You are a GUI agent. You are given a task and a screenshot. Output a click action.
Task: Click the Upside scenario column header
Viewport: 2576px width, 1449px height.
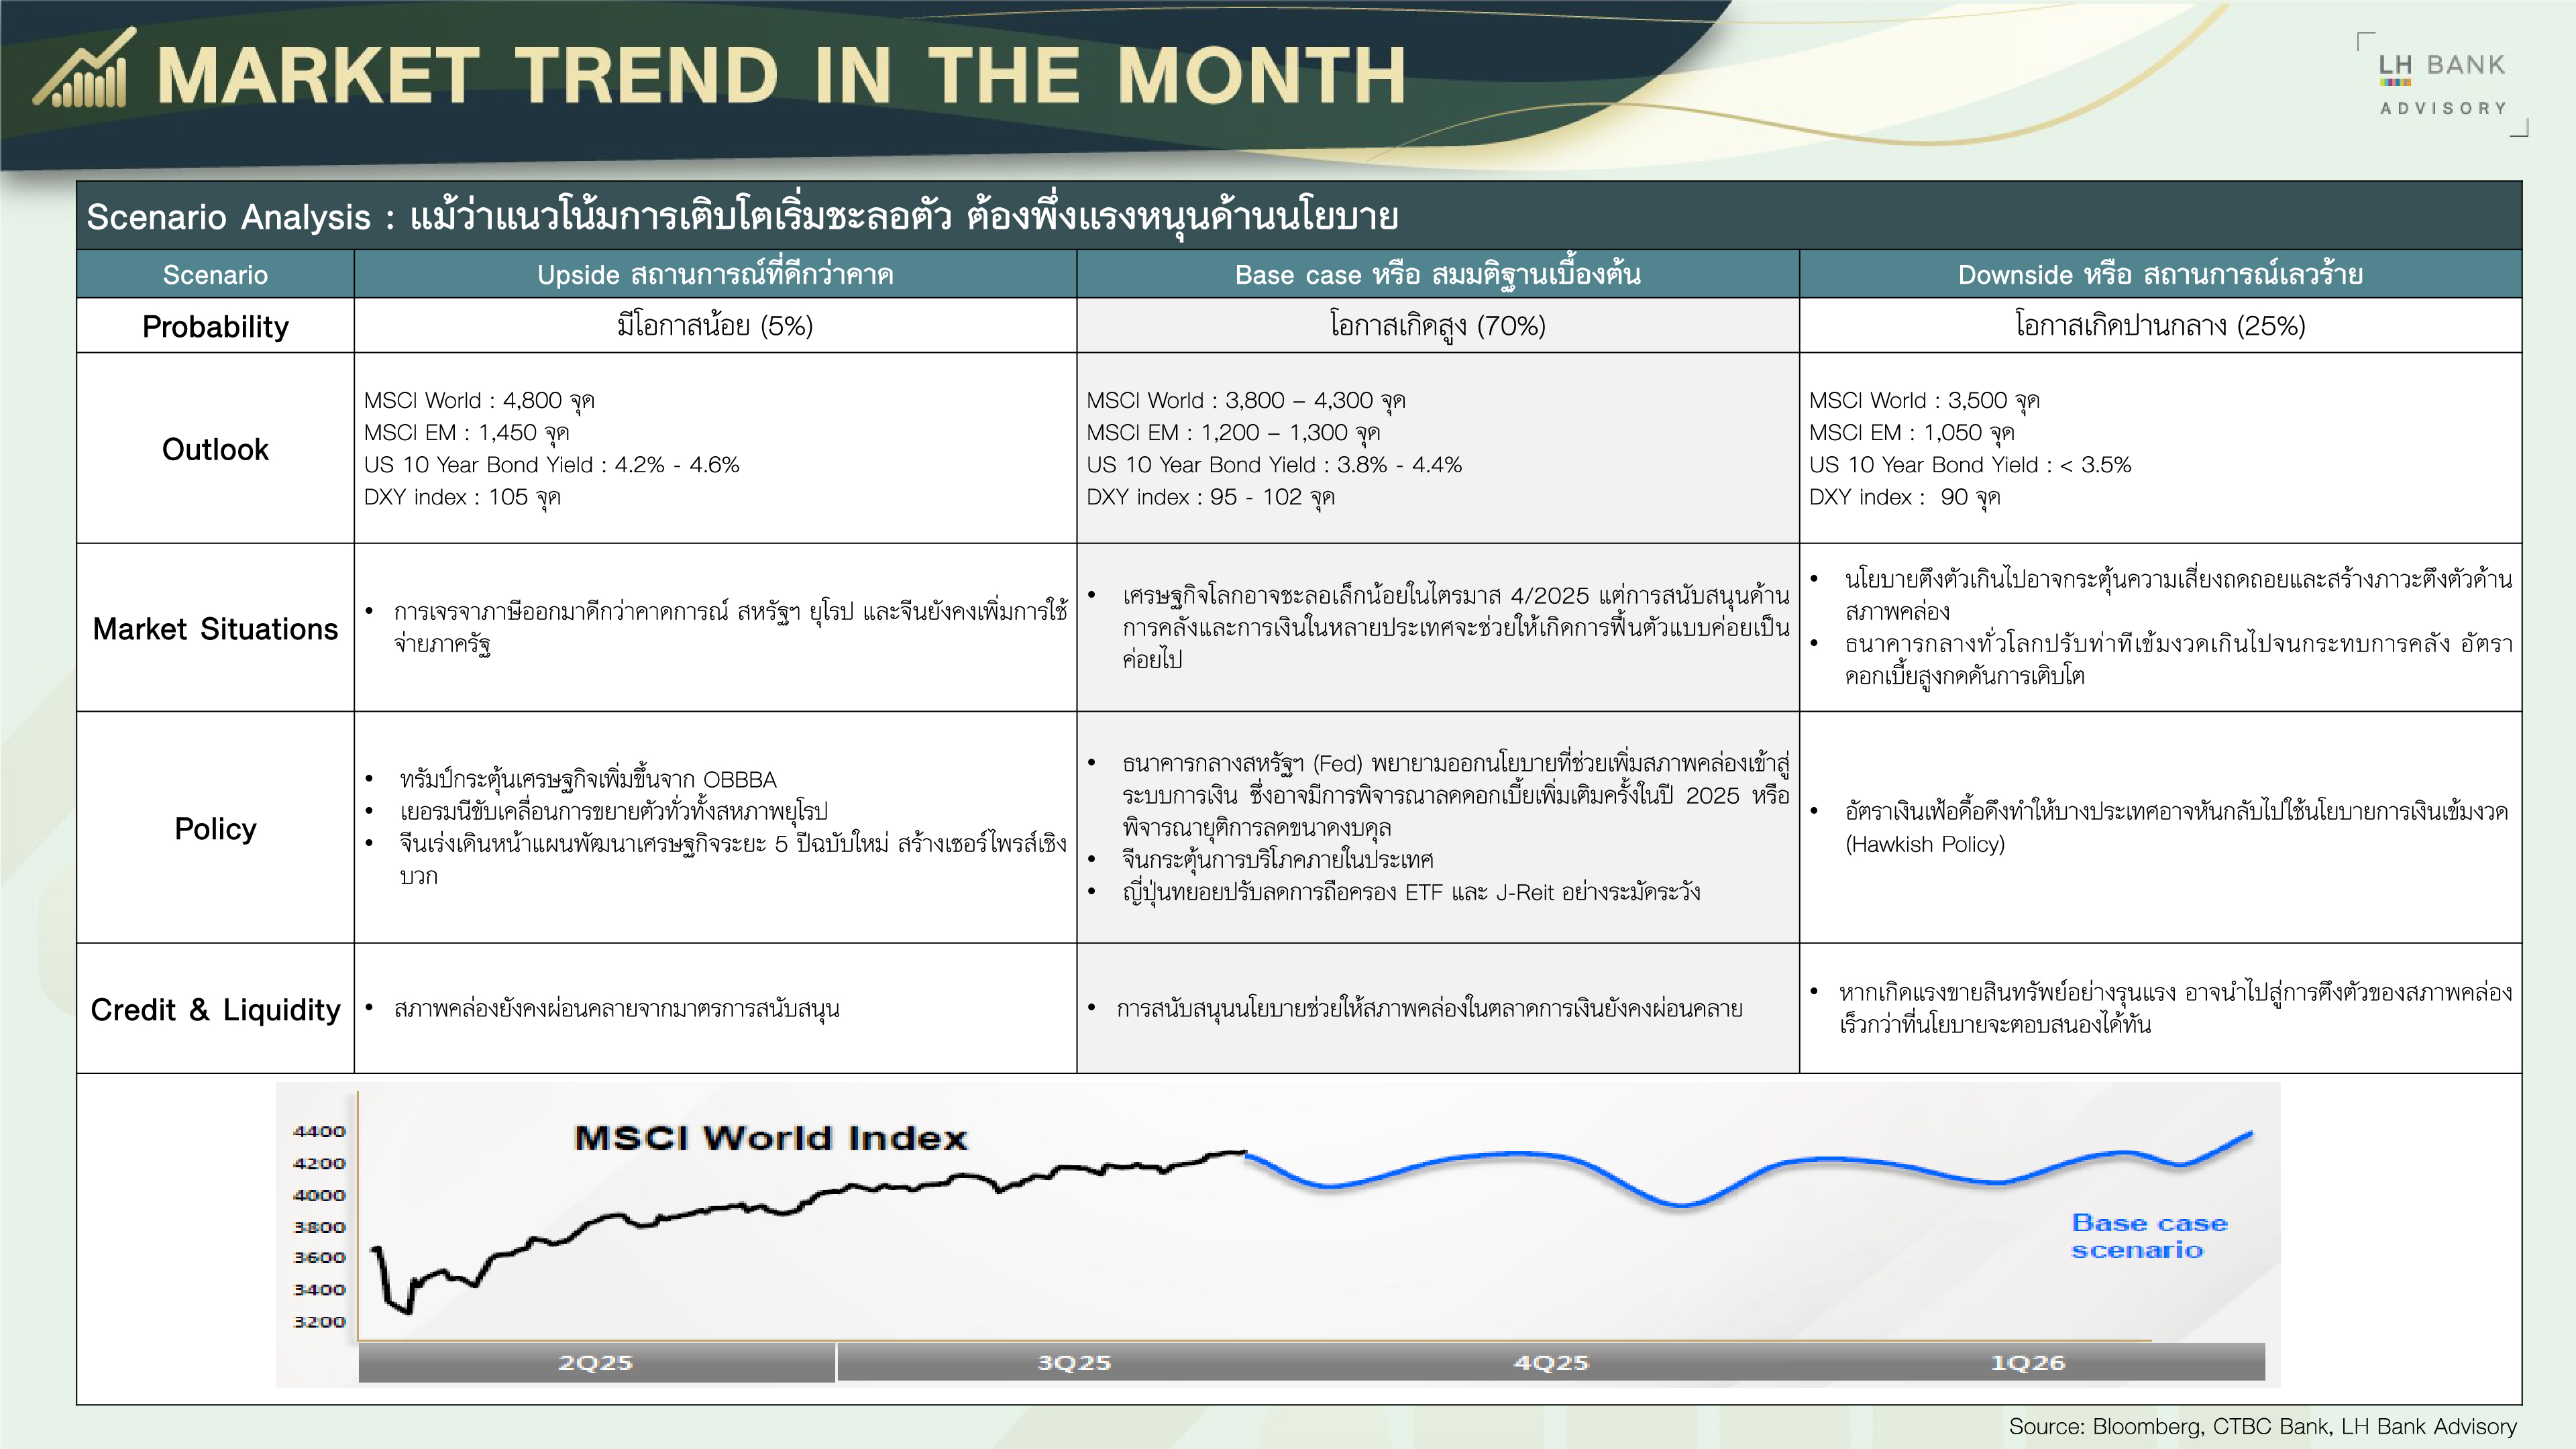click(x=714, y=275)
